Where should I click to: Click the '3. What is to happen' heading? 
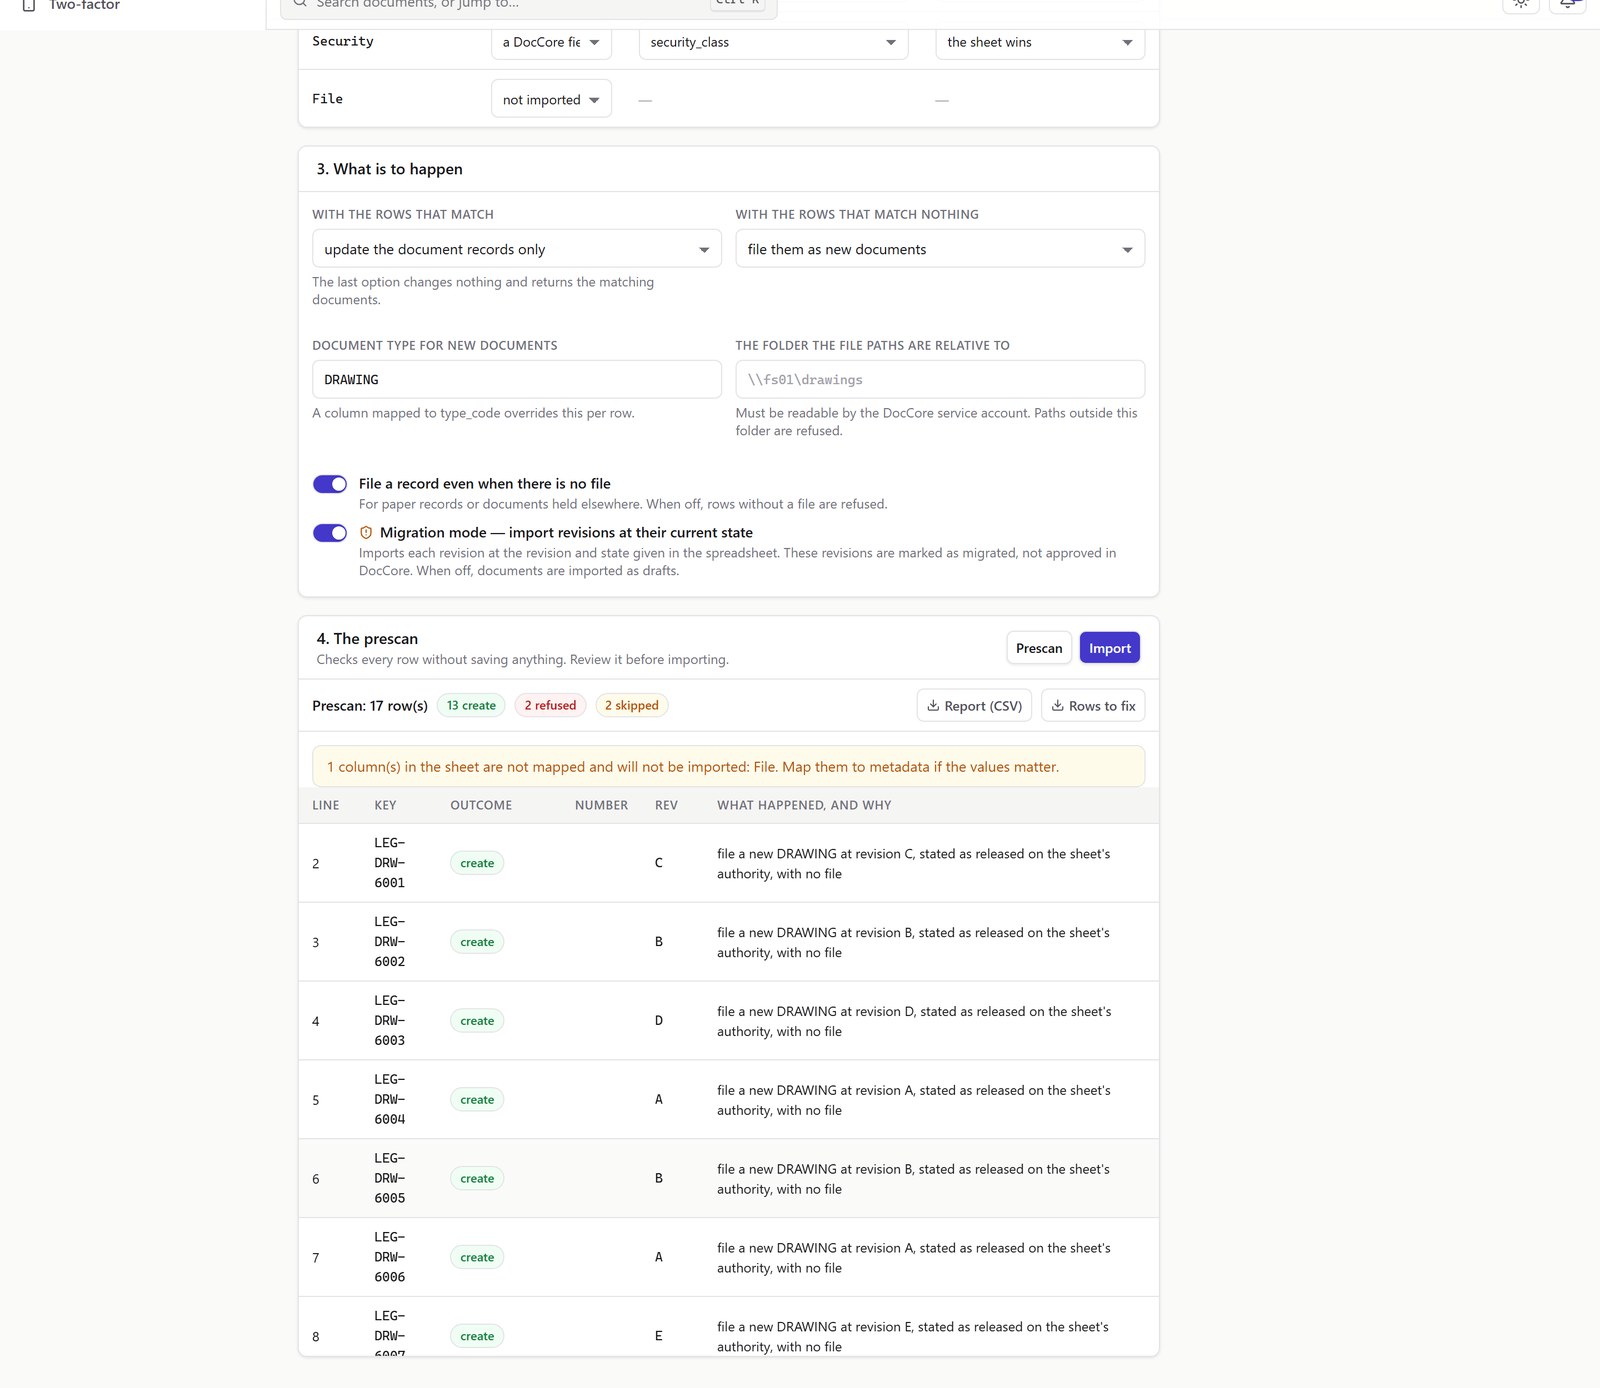click(390, 169)
